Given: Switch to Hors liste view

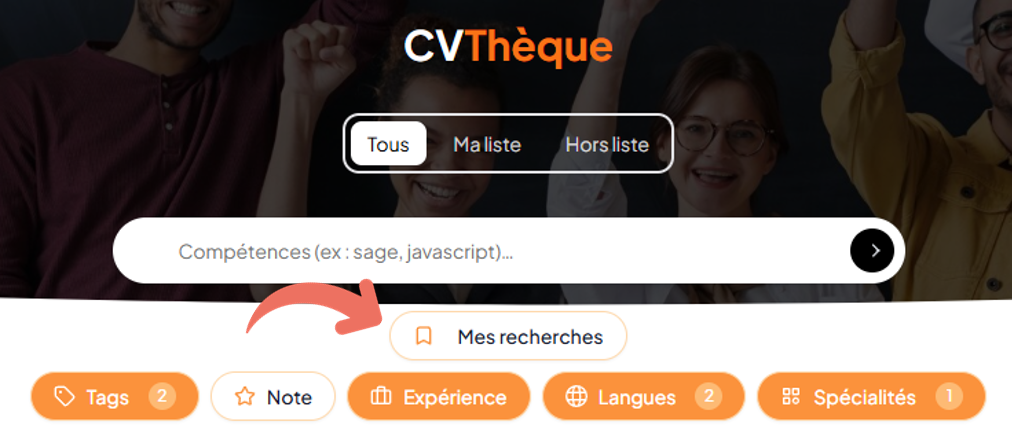Looking at the screenshot, I should pos(607,144).
